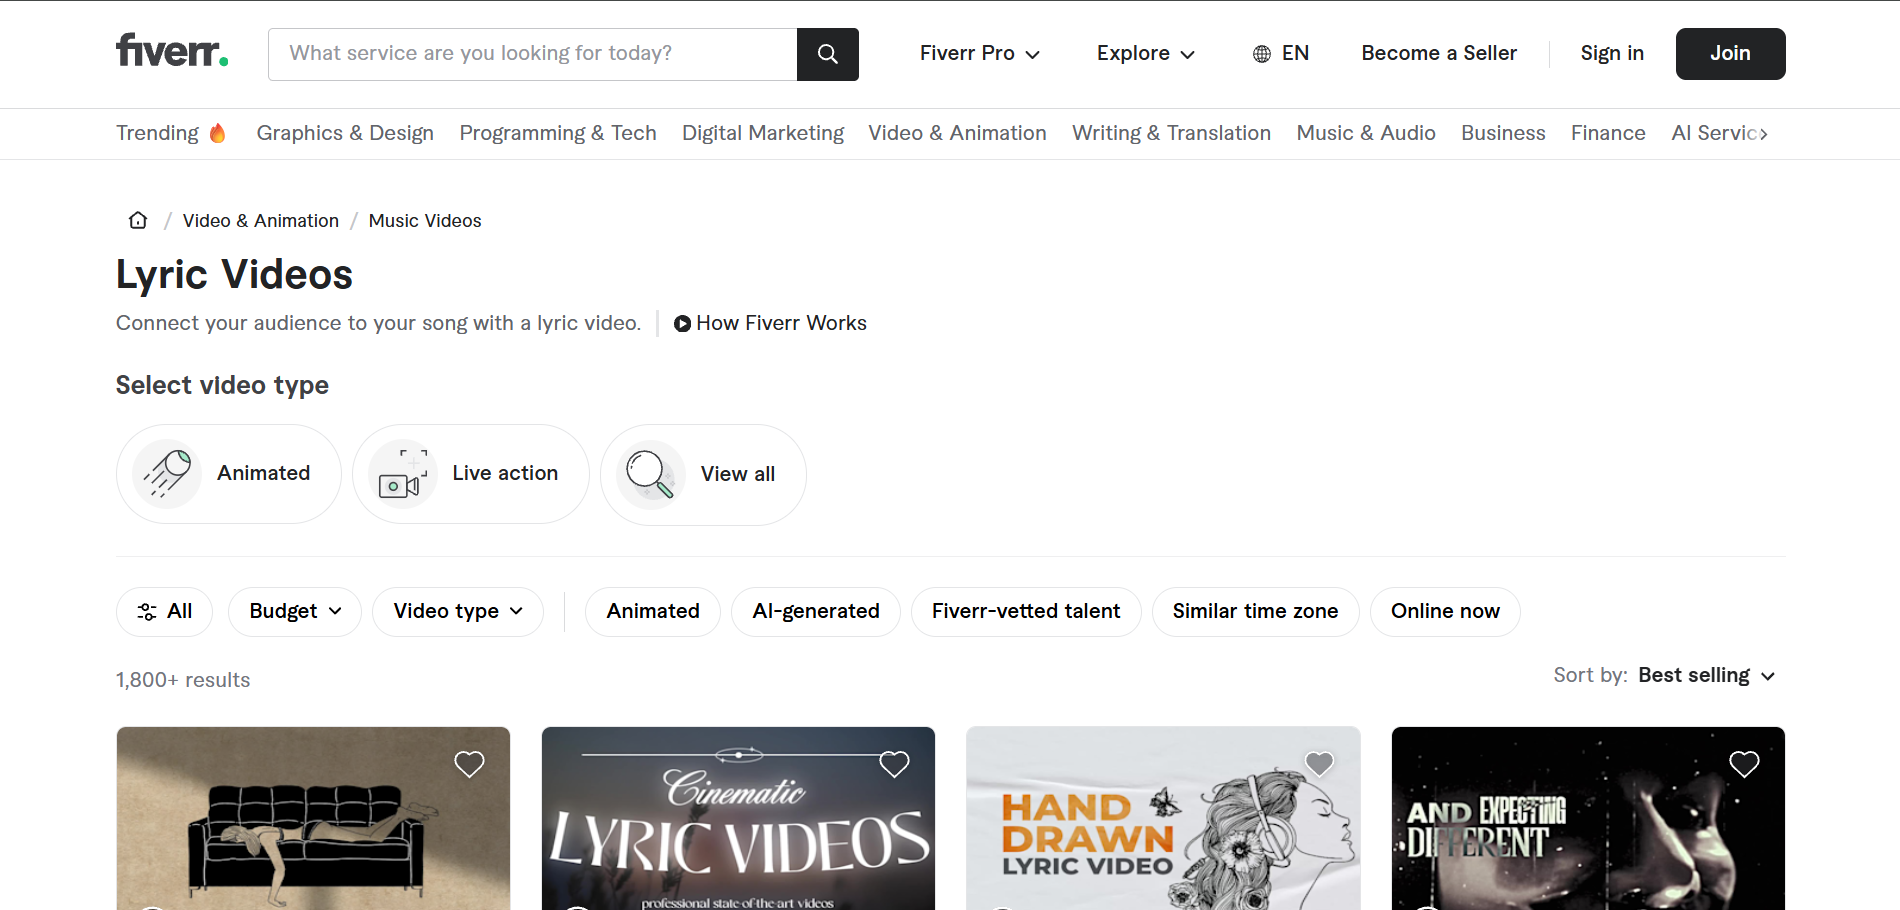This screenshot has height=910, width=1900.
Task: Focus the service search input field
Action: (x=533, y=54)
